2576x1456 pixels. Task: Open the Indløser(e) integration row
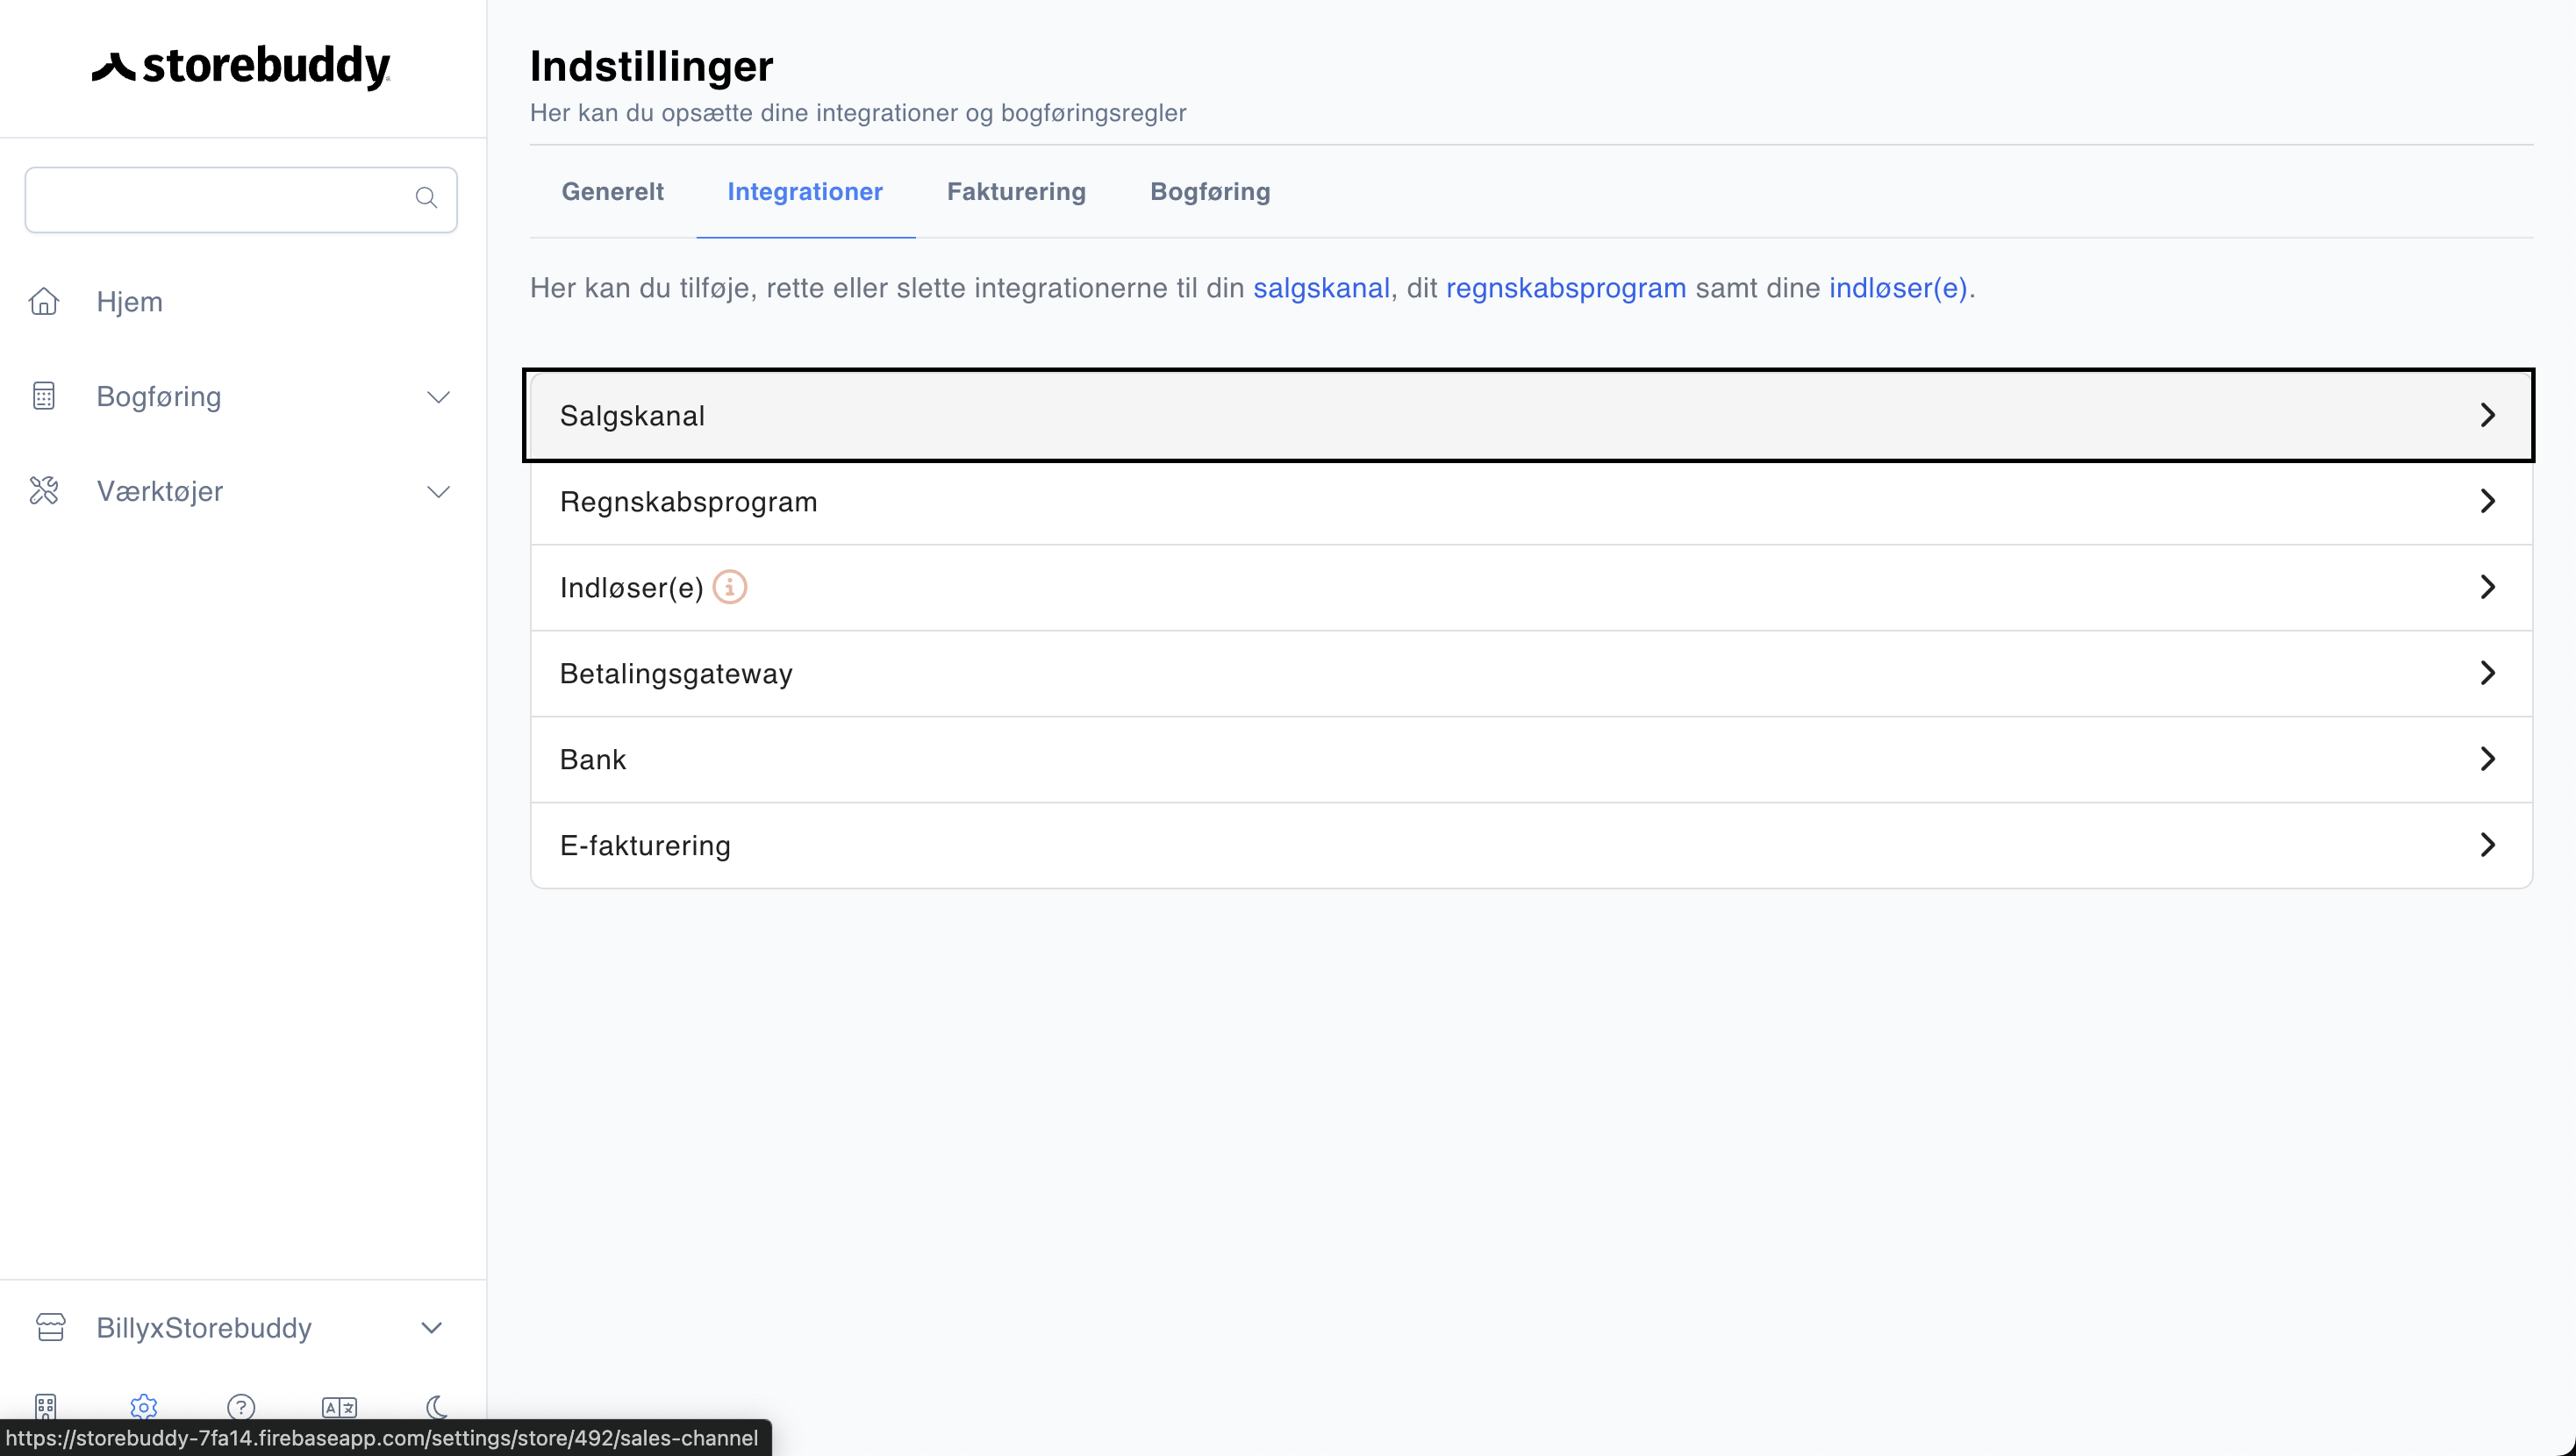(1530, 587)
